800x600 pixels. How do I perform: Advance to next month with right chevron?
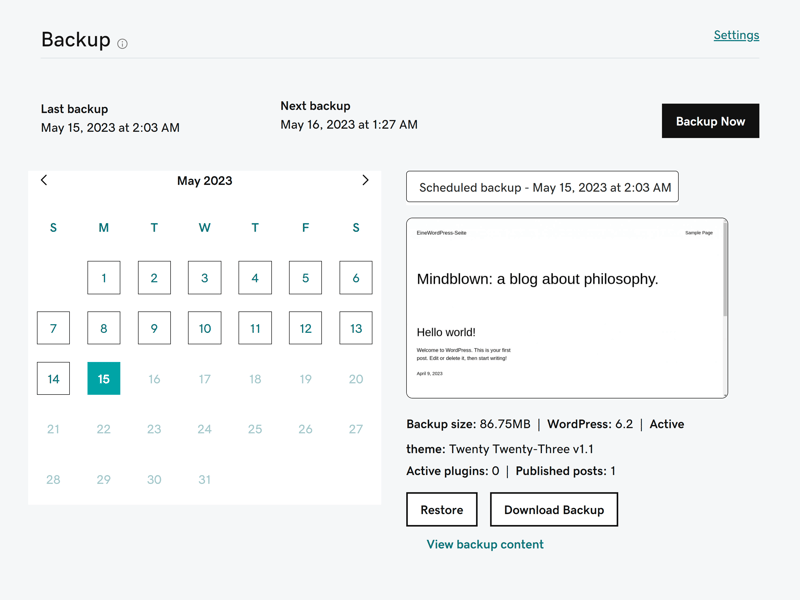click(x=365, y=180)
